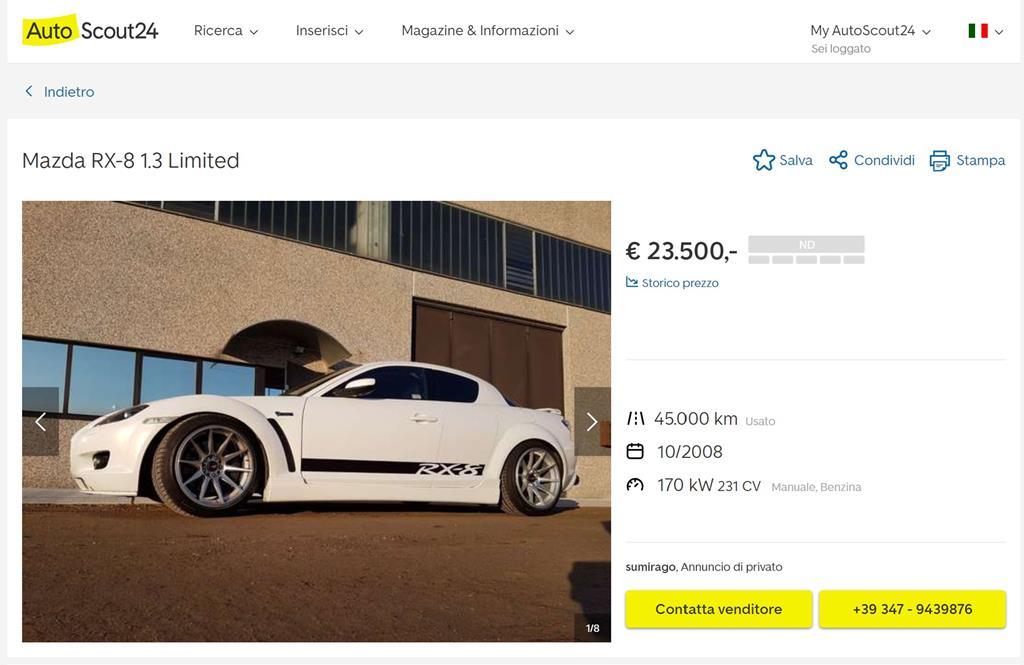Viewport: 1024px width, 665px height.
Task: Click the Storico prezzo chart icon
Action: tap(632, 283)
